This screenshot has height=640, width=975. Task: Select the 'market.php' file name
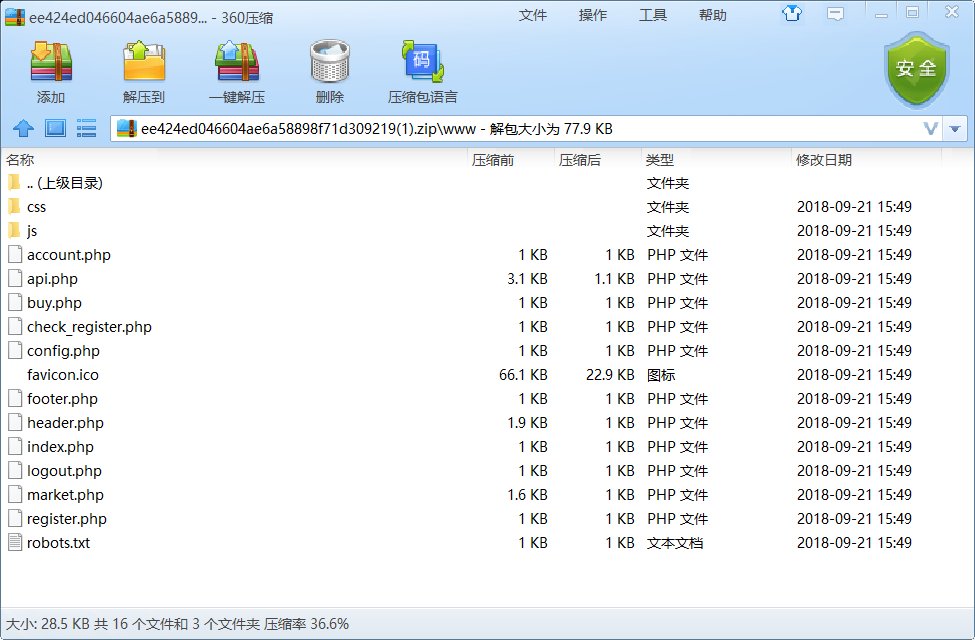pos(65,494)
